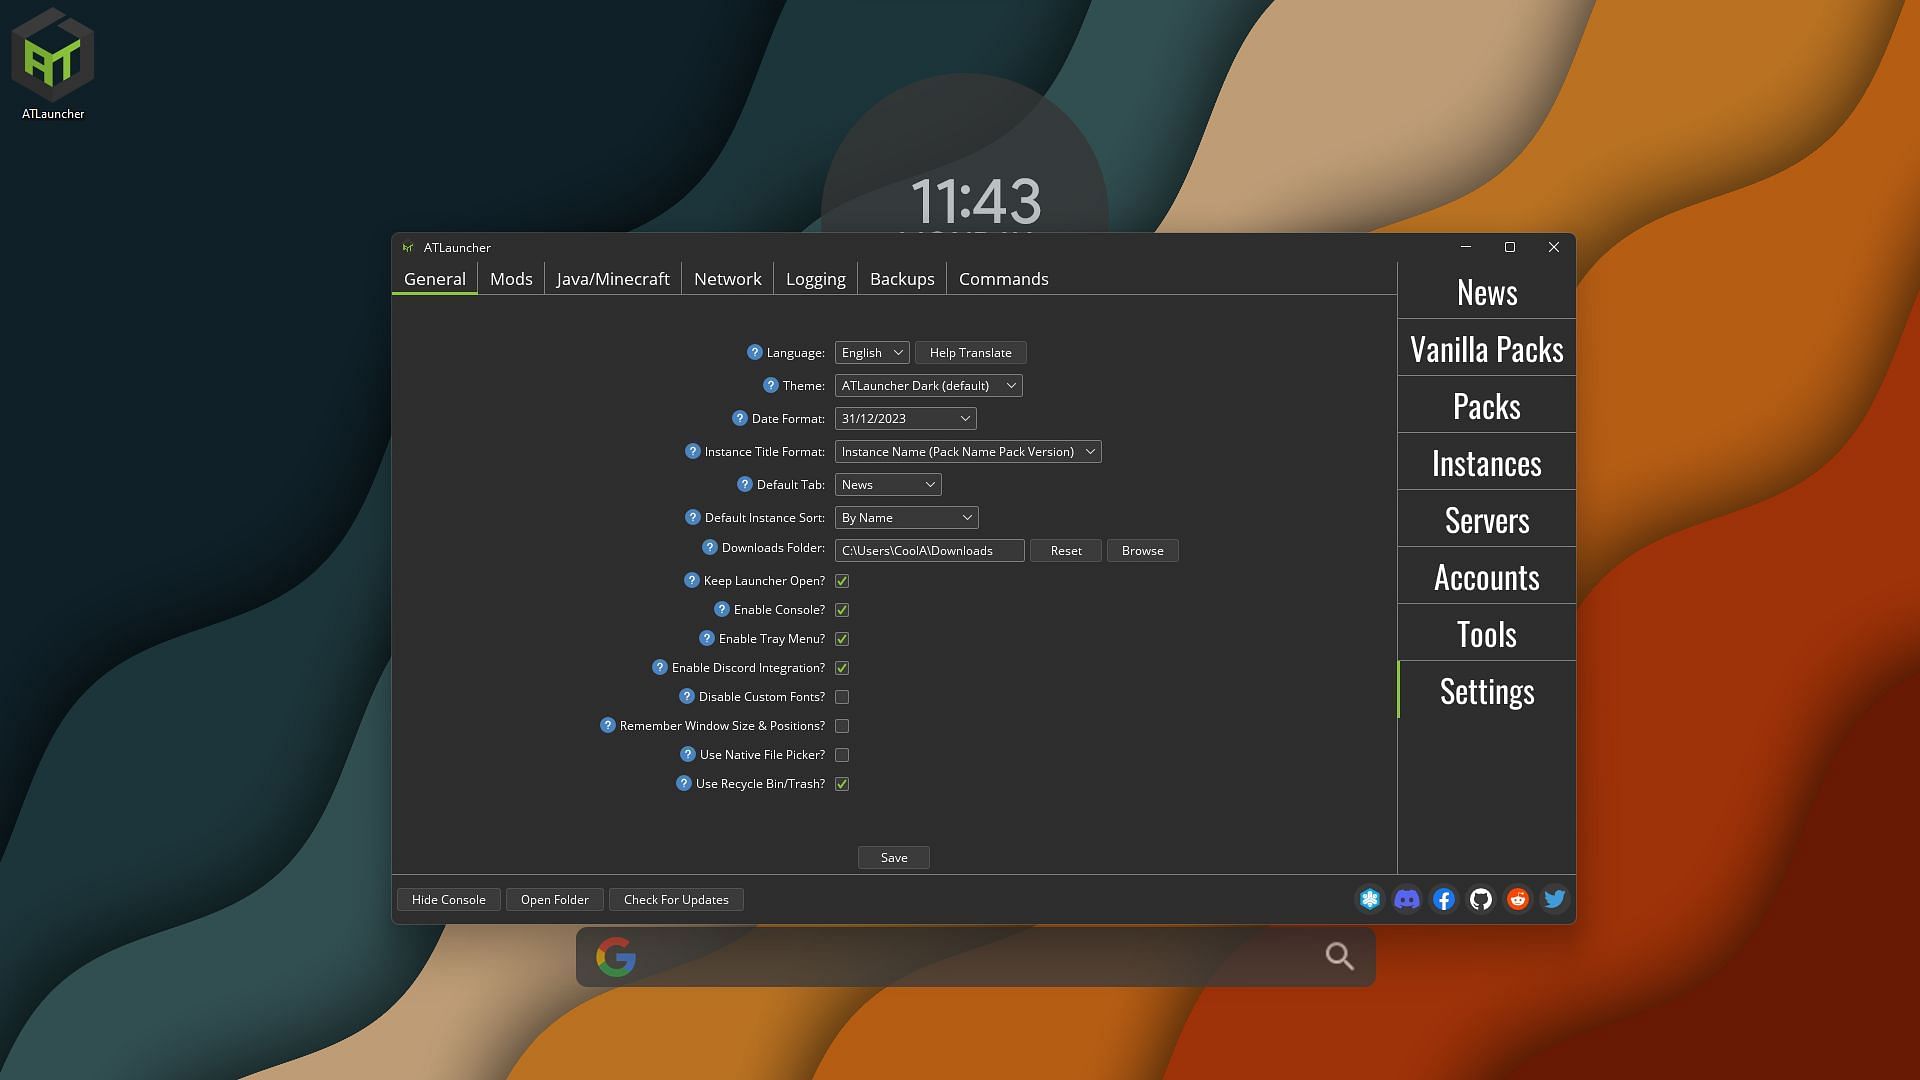Open Instances in the sidebar
This screenshot has width=1920, height=1080.
[1487, 462]
